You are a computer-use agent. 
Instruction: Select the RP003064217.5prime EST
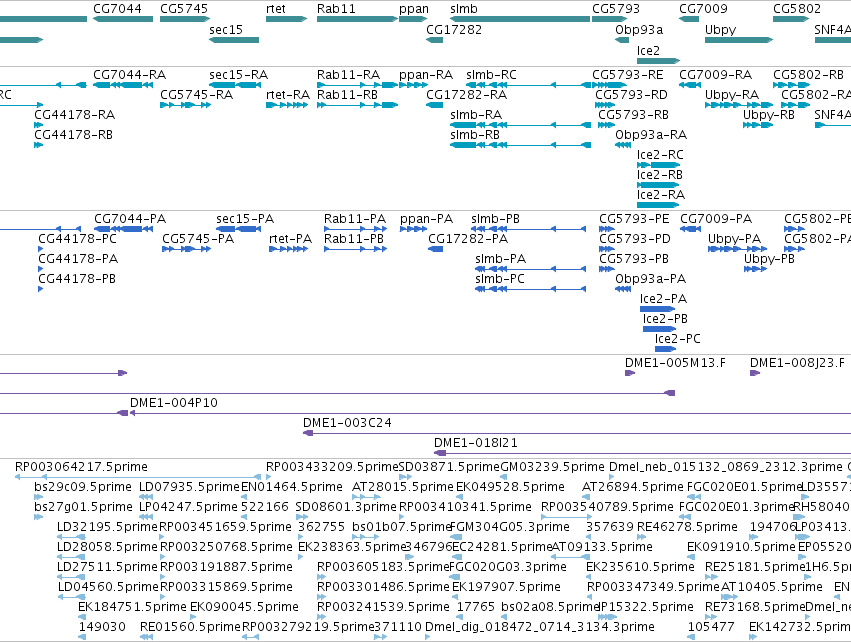pos(138,477)
